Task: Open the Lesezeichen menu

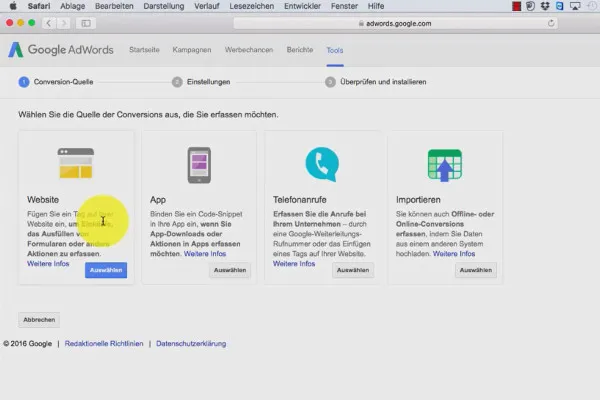Action: [x=251, y=6]
